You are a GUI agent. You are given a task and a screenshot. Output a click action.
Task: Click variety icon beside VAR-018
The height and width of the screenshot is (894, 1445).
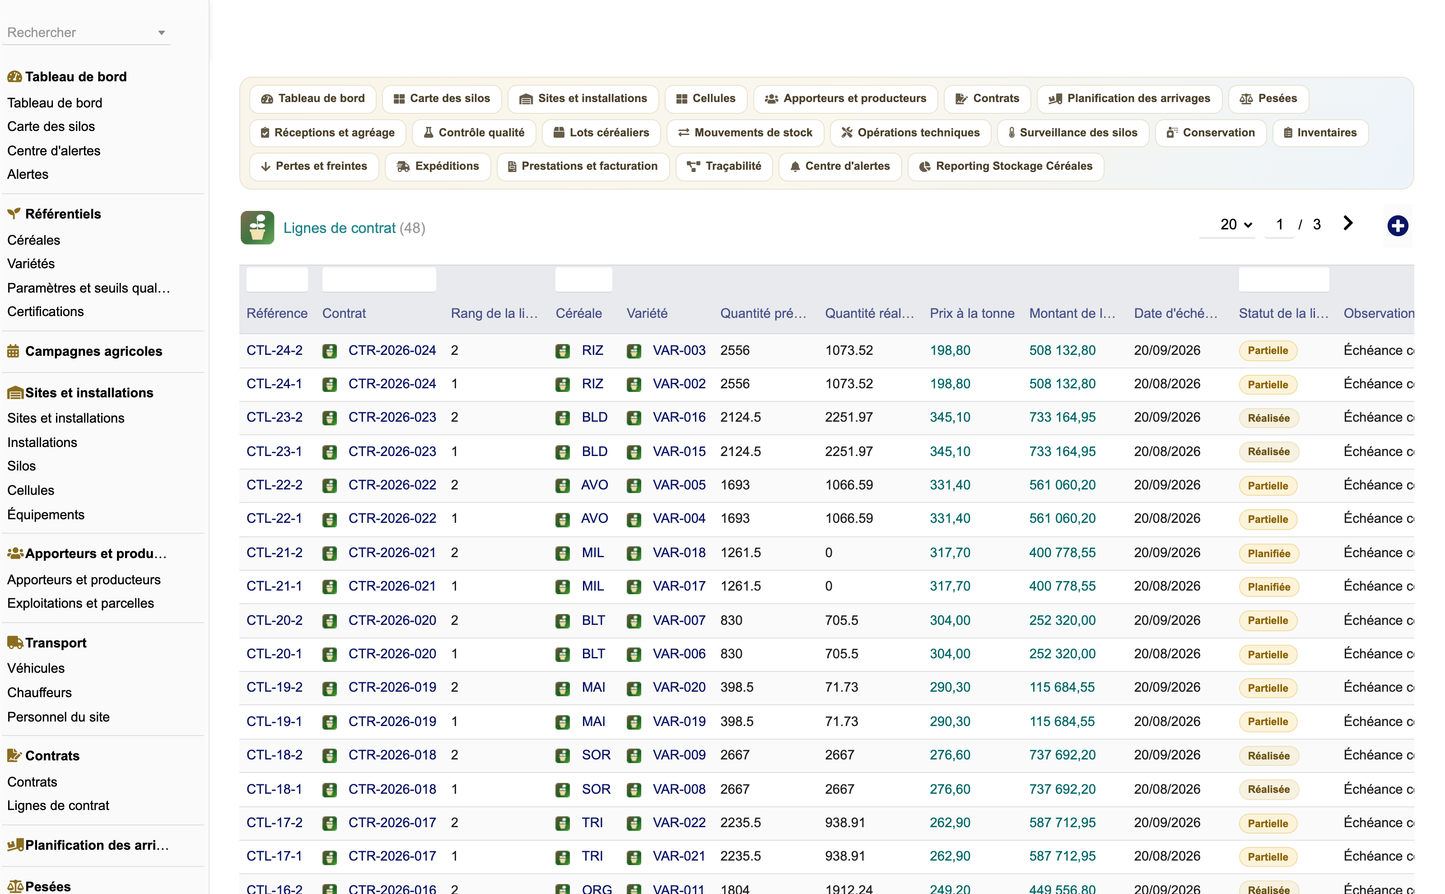634,553
